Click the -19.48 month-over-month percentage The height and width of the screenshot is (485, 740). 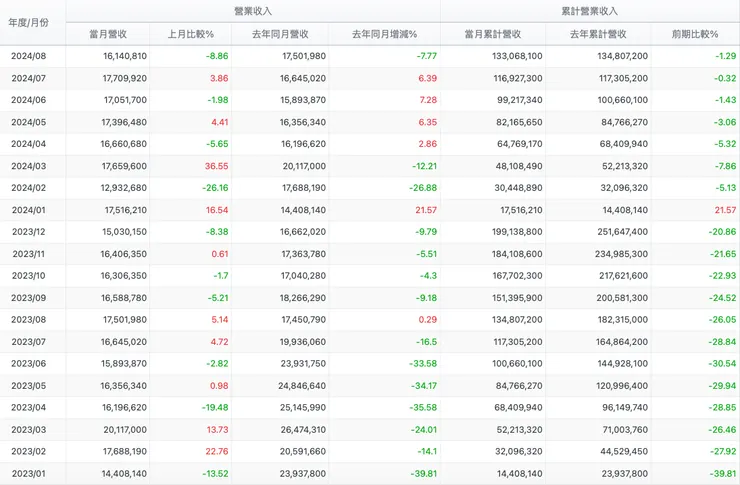click(x=215, y=407)
